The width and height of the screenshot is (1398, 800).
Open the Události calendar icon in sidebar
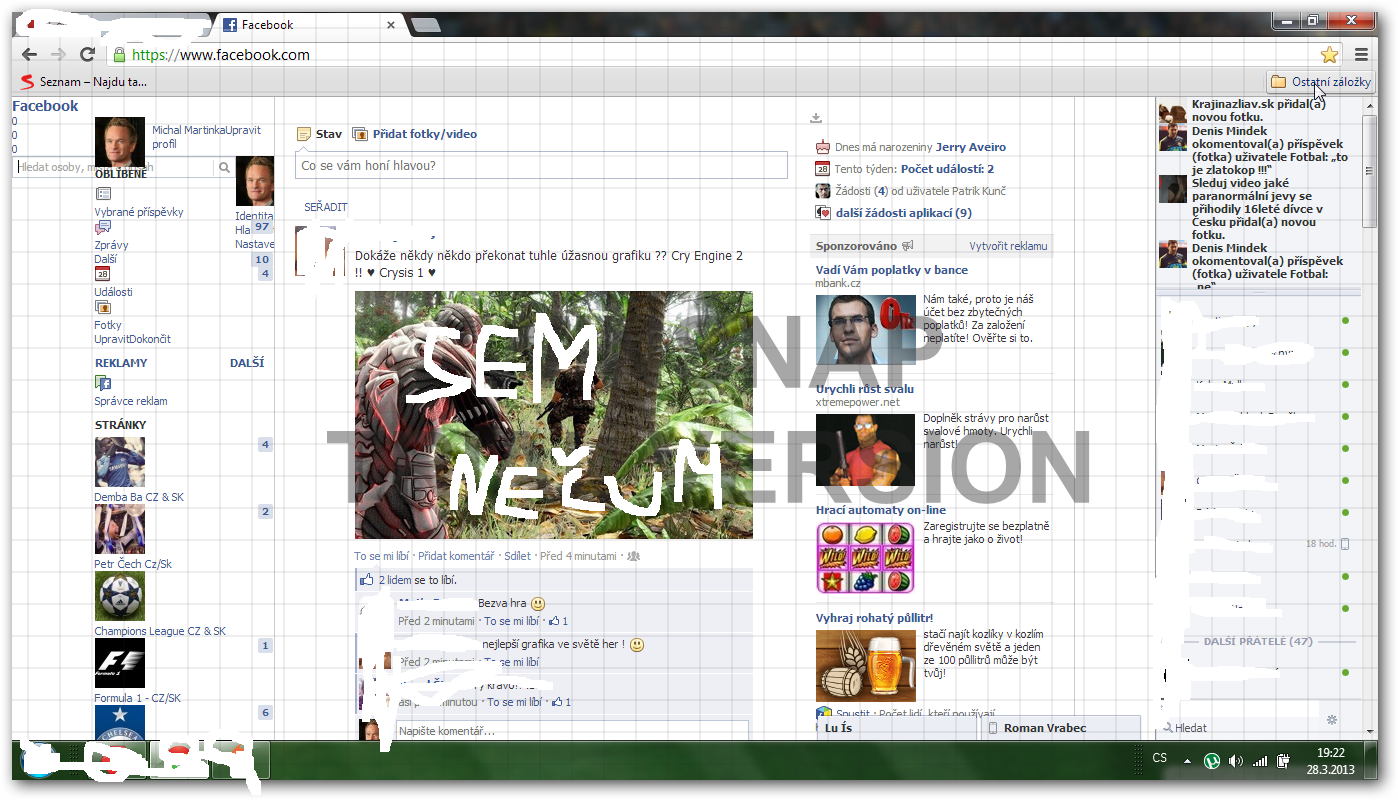point(103,274)
